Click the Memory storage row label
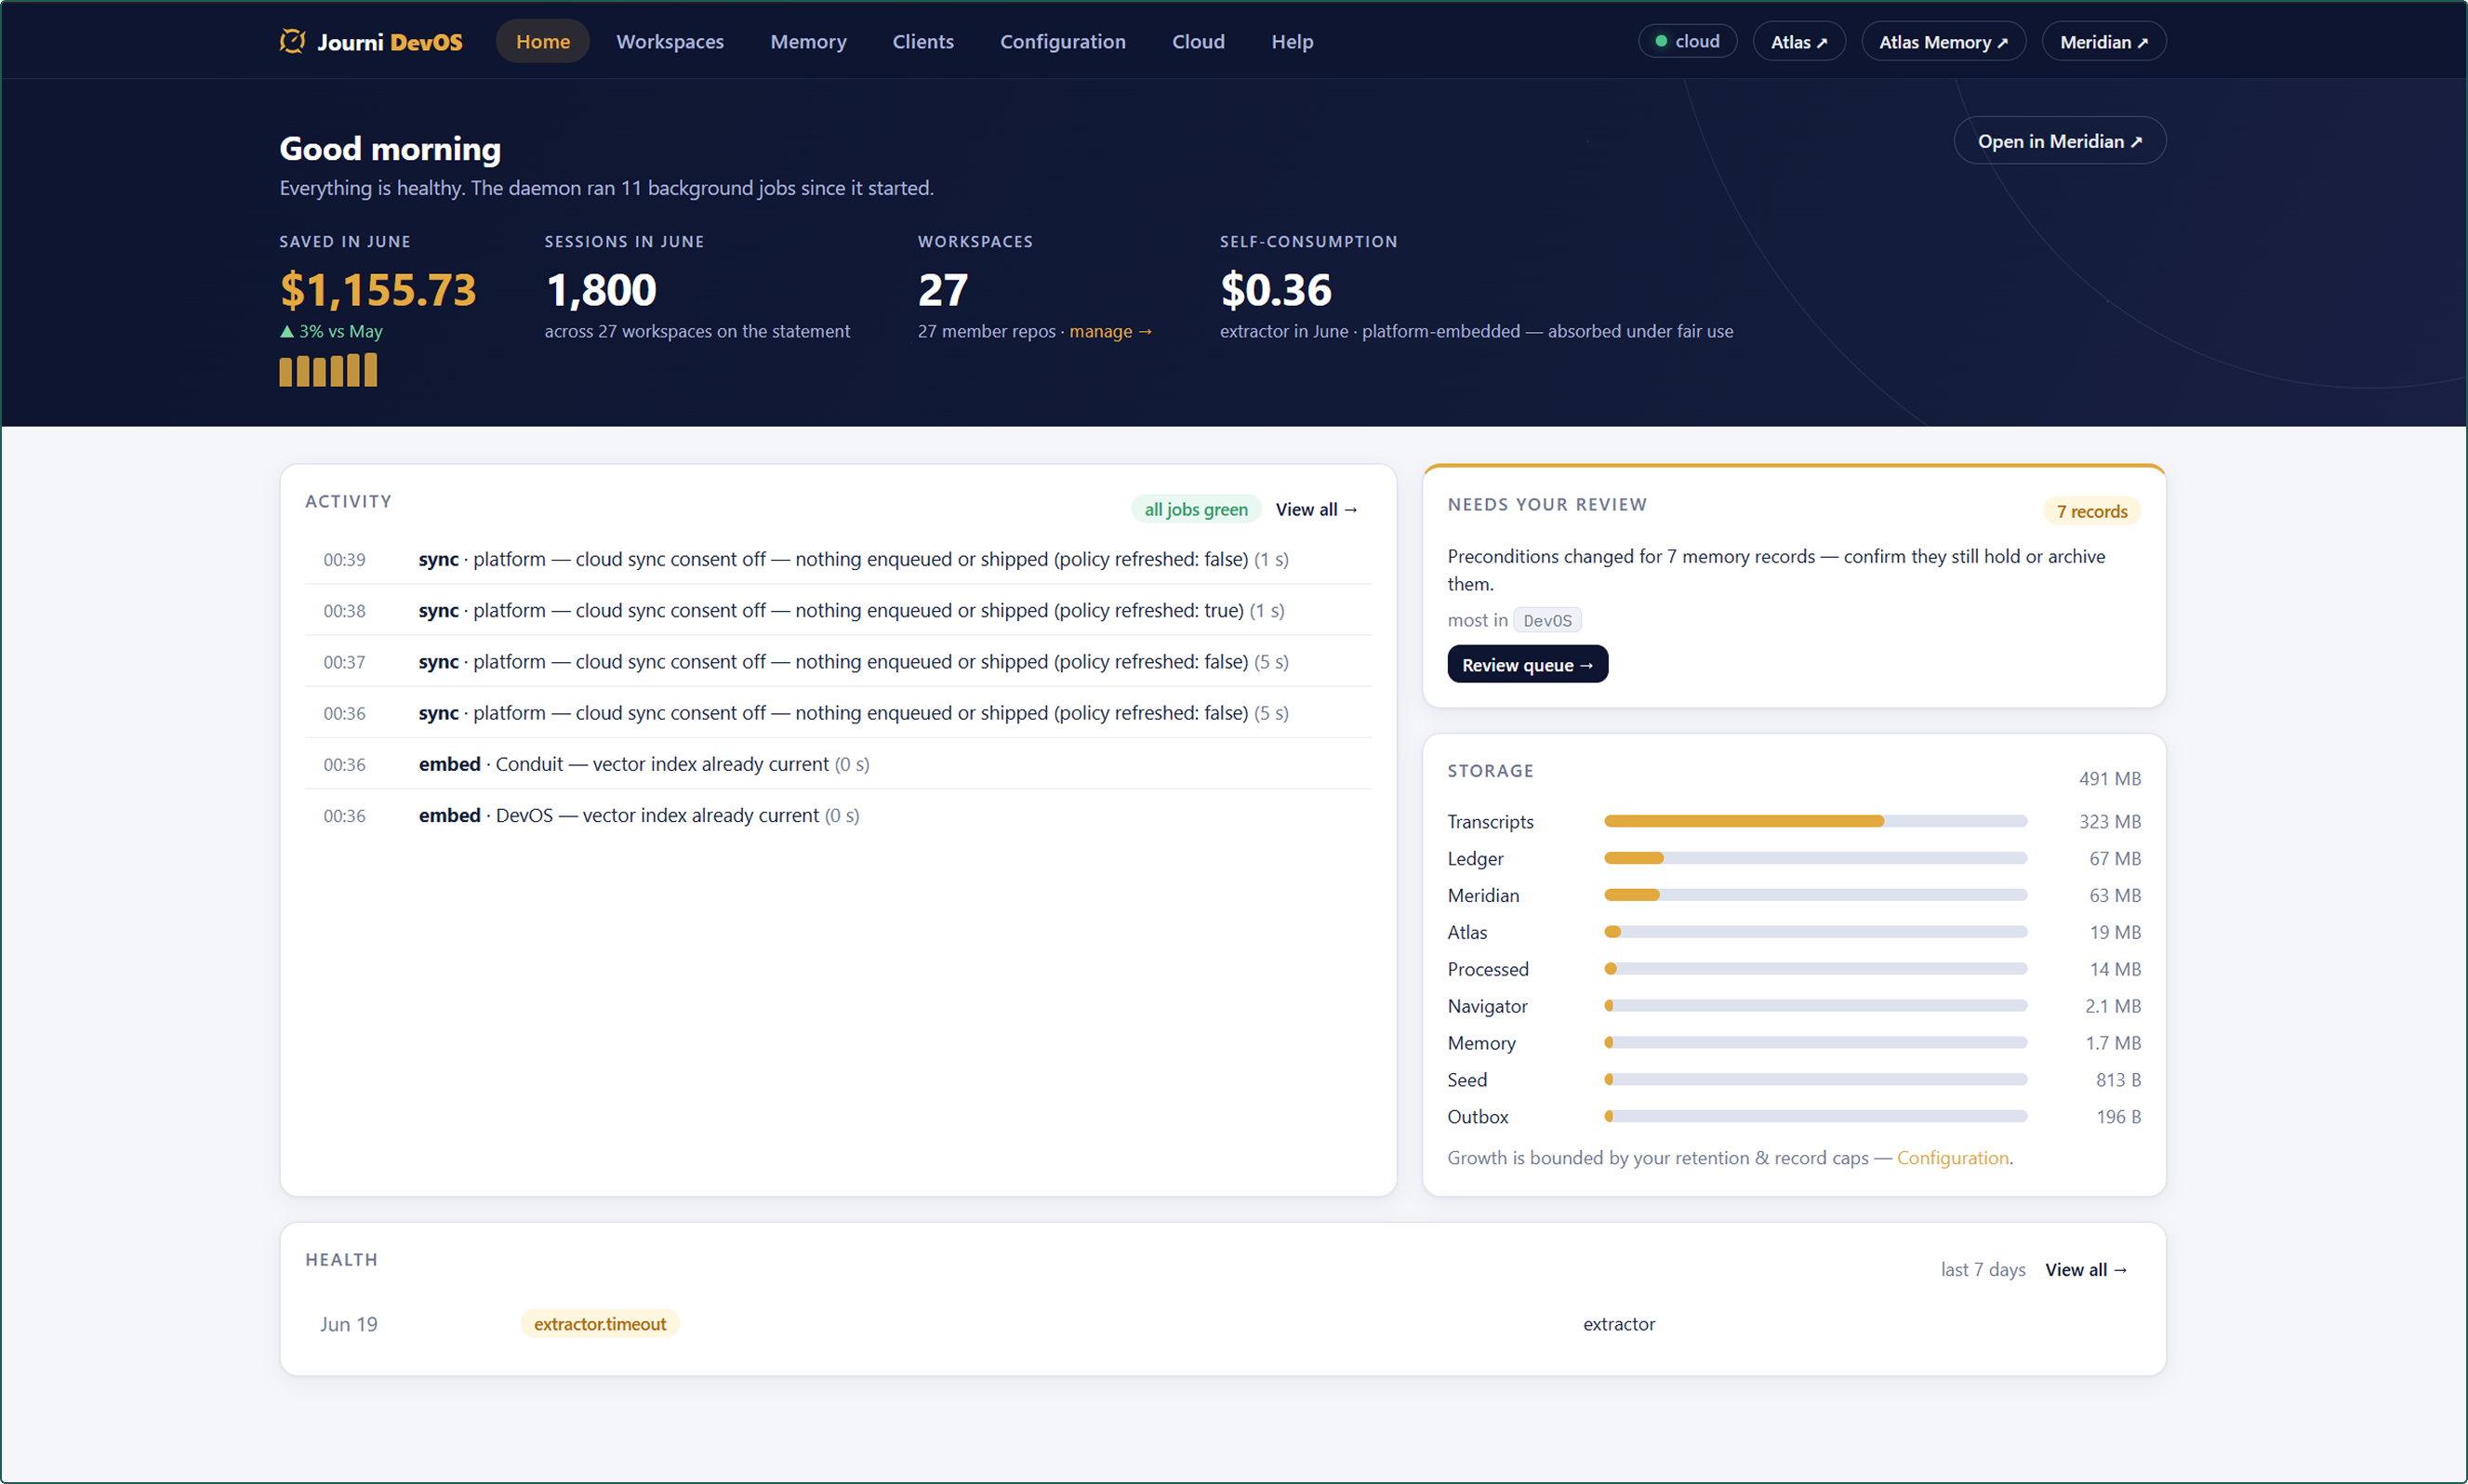2468x1484 pixels. click(x=1481, y=1043)
